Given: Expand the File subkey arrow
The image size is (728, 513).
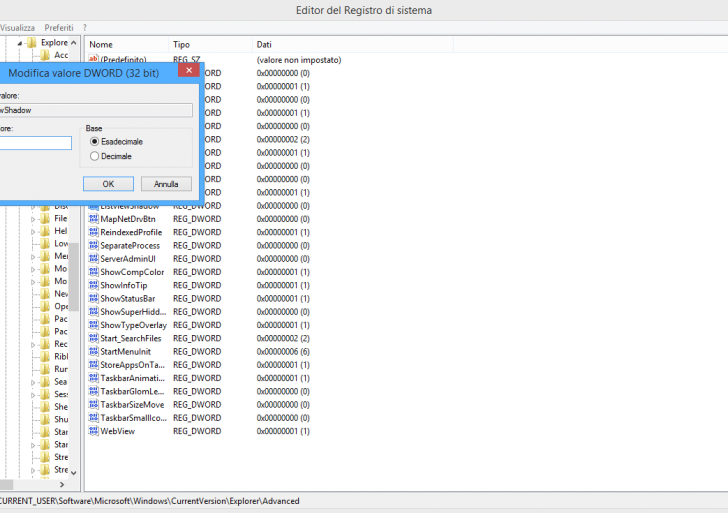Looking at the screenshot, I should pyautogui.click(x=33, y=219).
